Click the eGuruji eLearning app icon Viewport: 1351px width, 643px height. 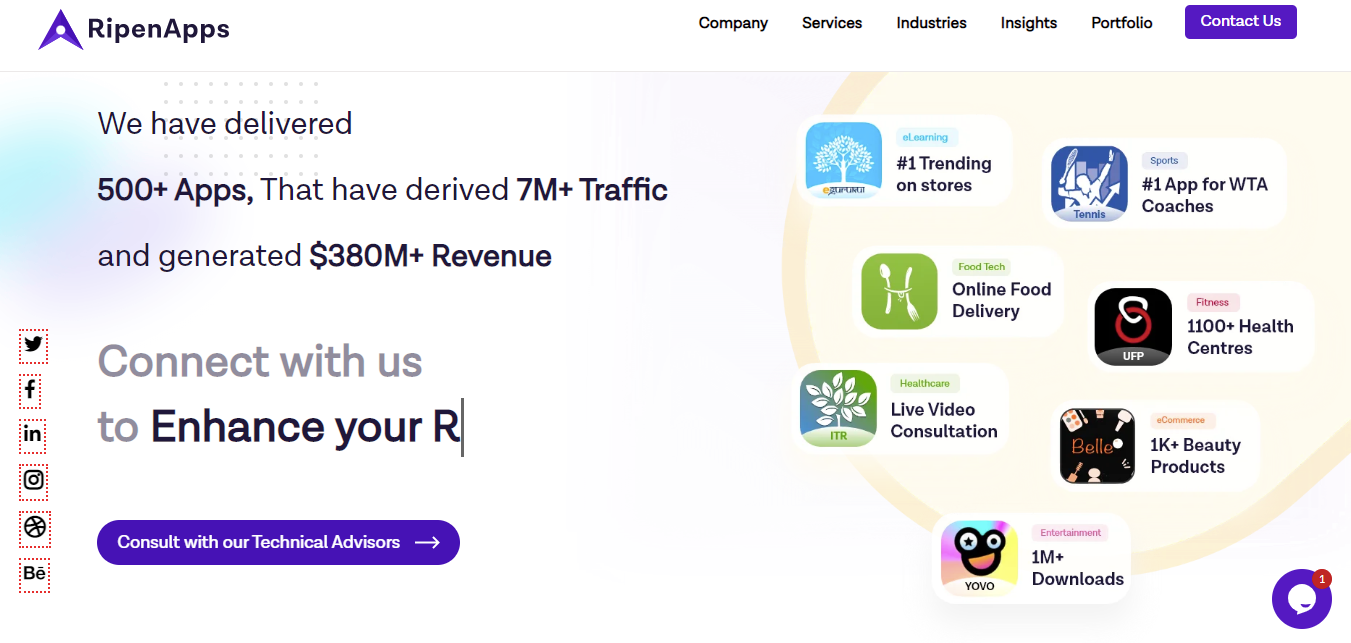pyautogui.click(x=843, y=160)
